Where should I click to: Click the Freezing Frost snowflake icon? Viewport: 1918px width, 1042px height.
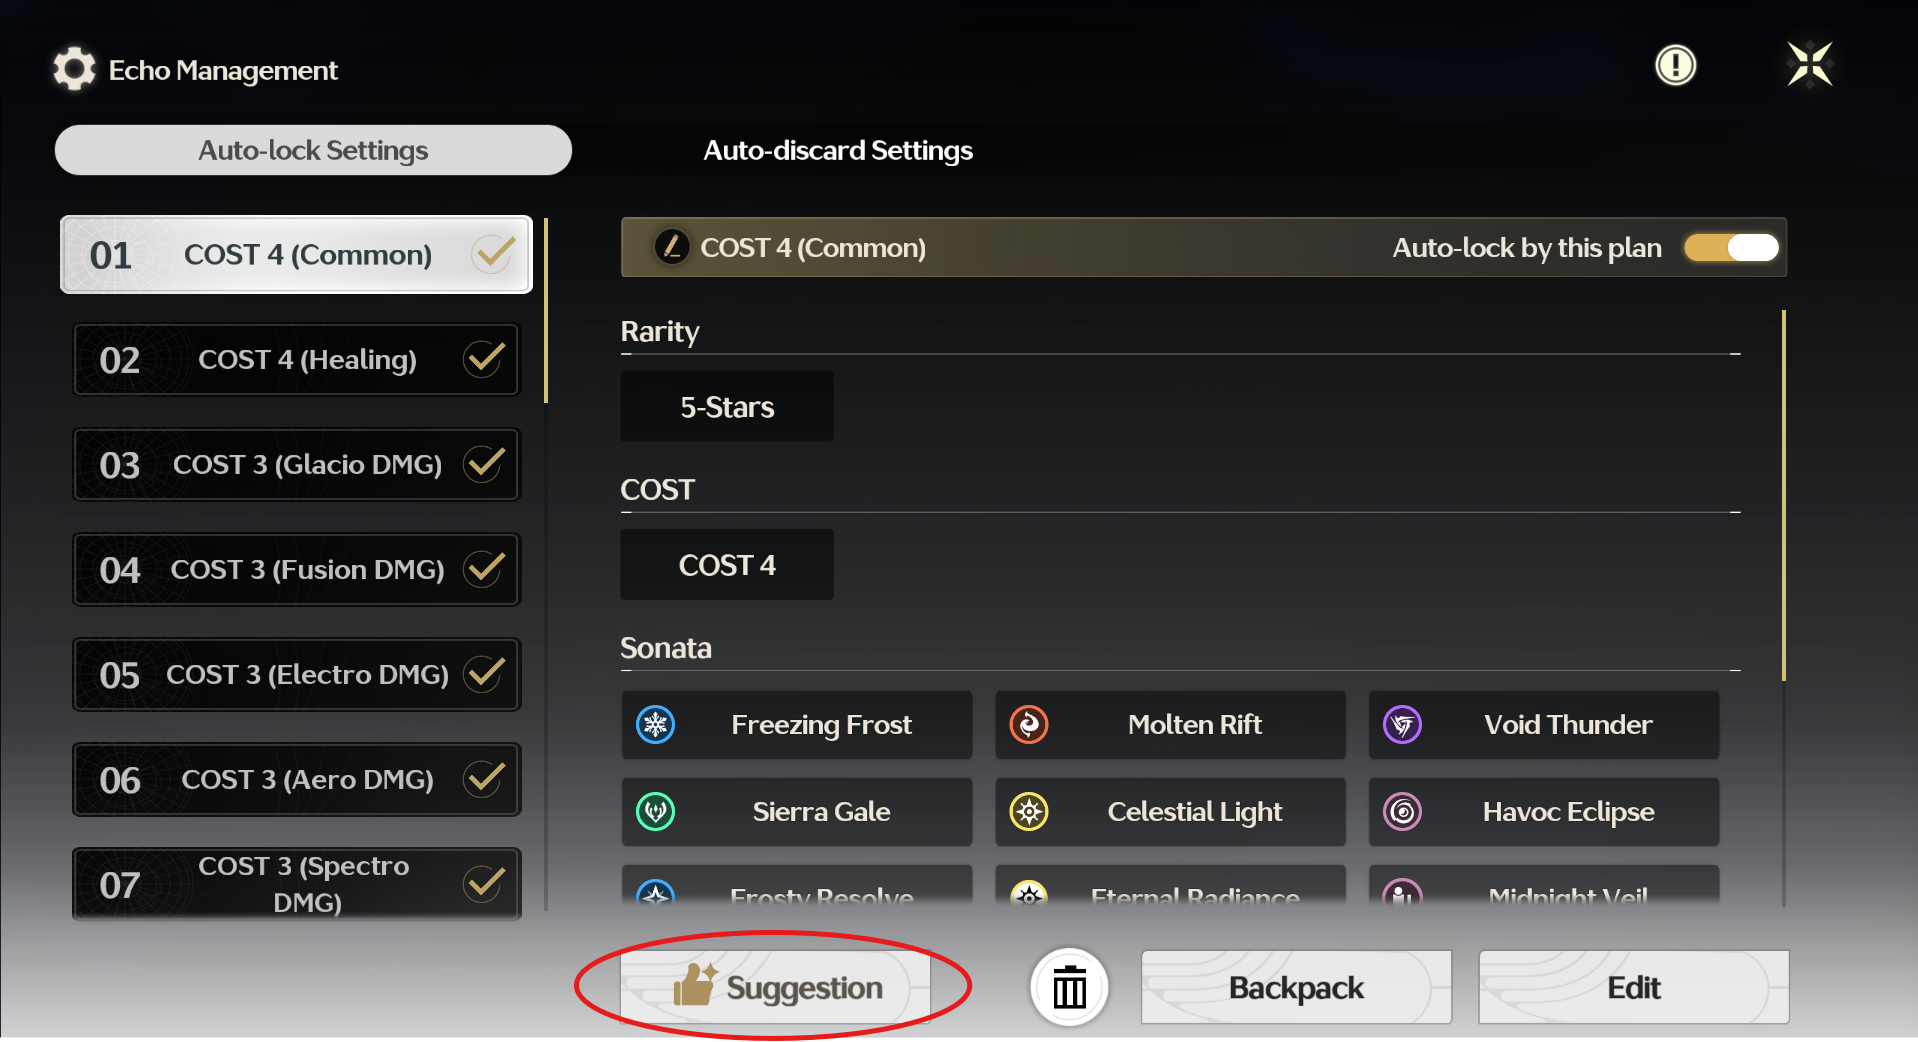(656, 725)
